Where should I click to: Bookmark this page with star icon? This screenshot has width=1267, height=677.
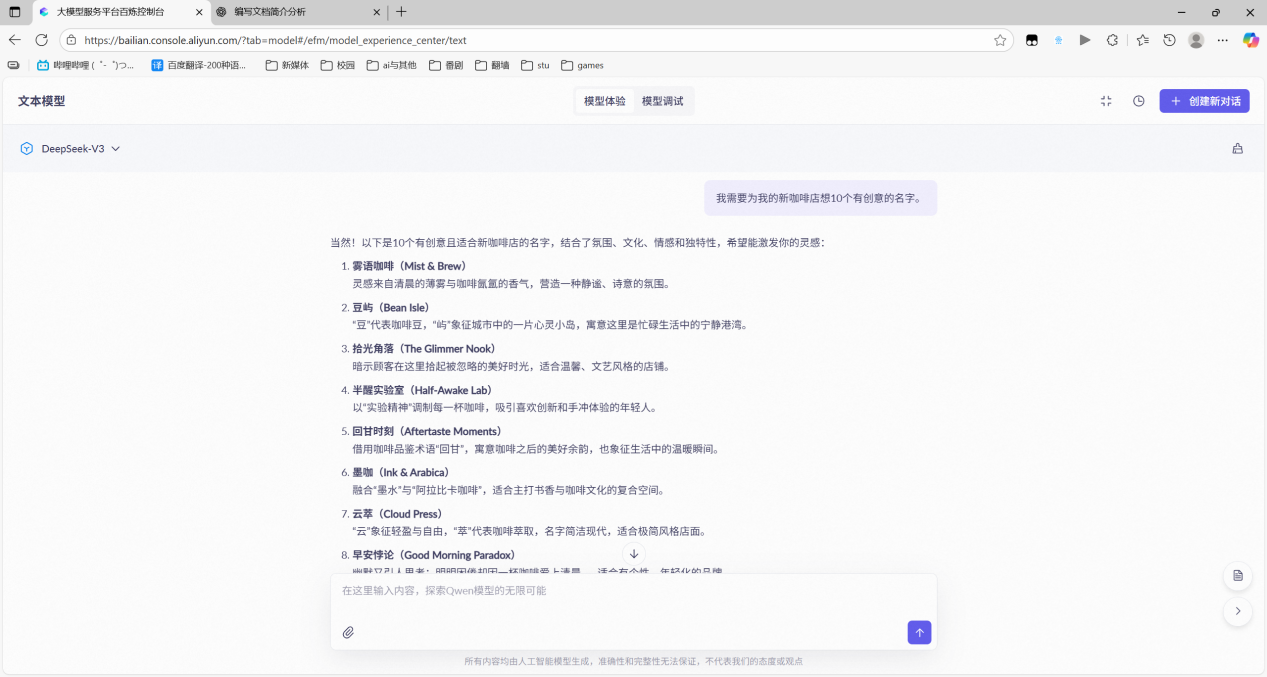point(1000,40)
